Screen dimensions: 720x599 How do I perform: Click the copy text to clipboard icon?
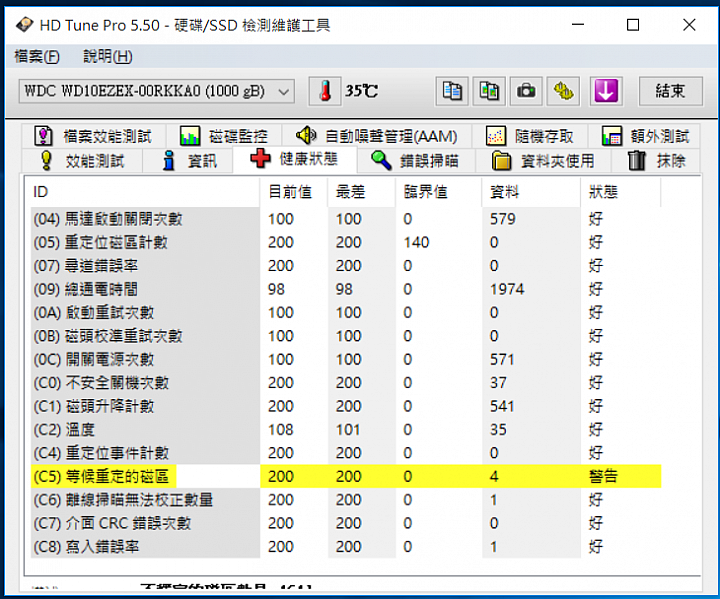tap(452, 91)
